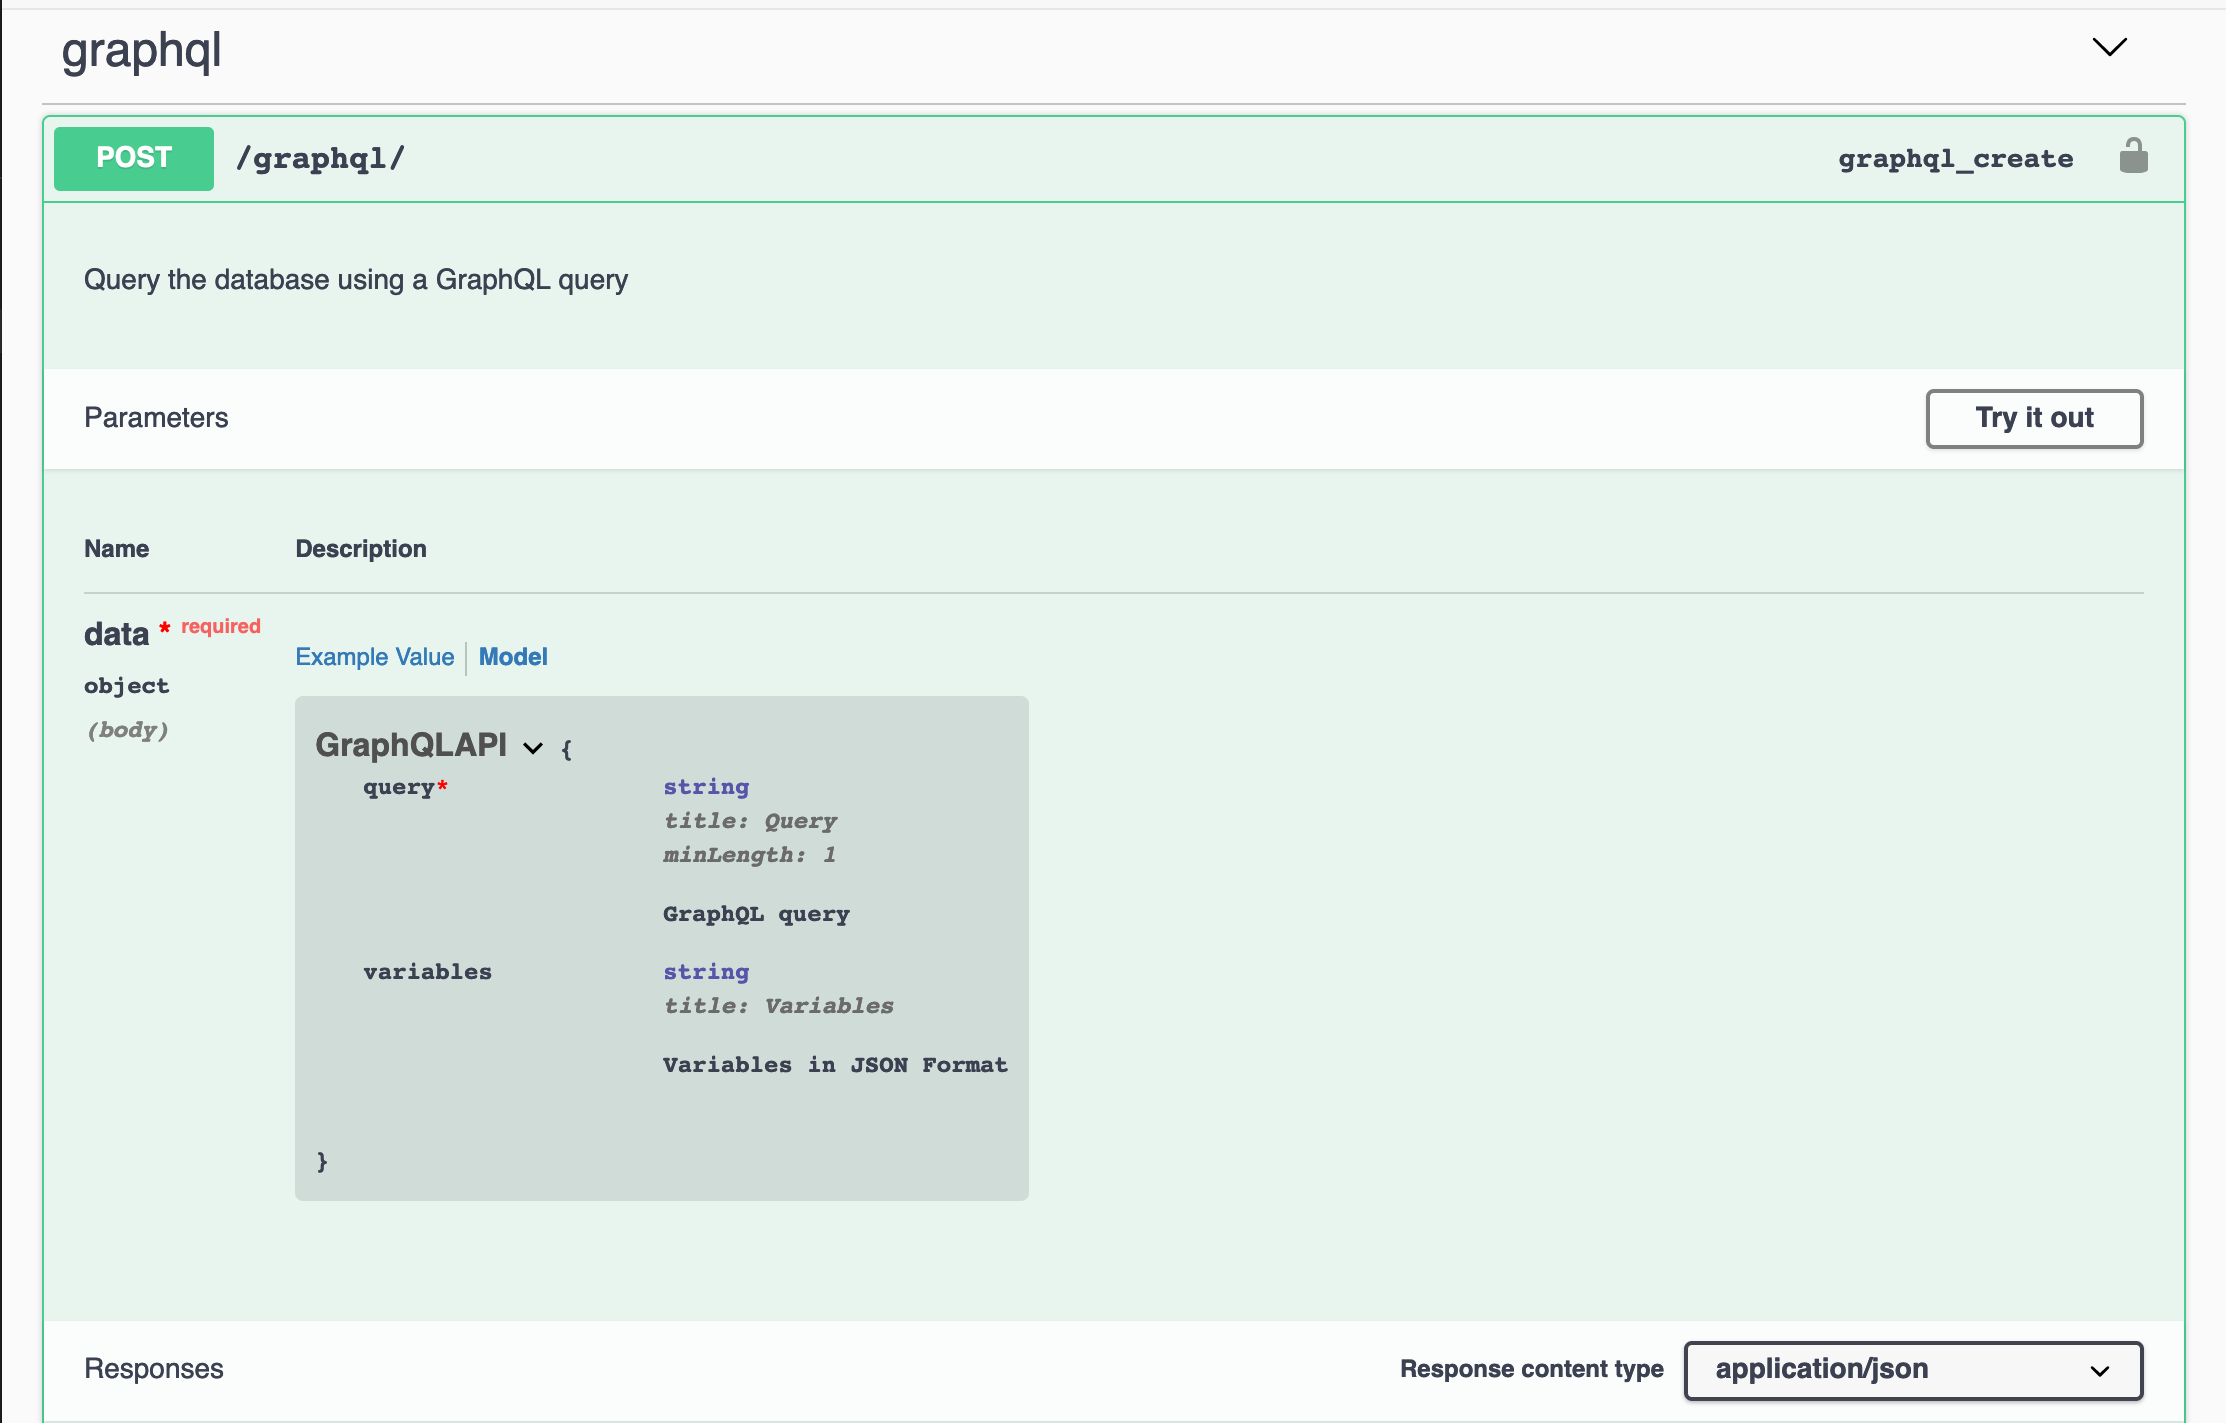2226x1423 pixels.
Task: Collapse the graphql section chevron
Action: tap(2109, 47)
